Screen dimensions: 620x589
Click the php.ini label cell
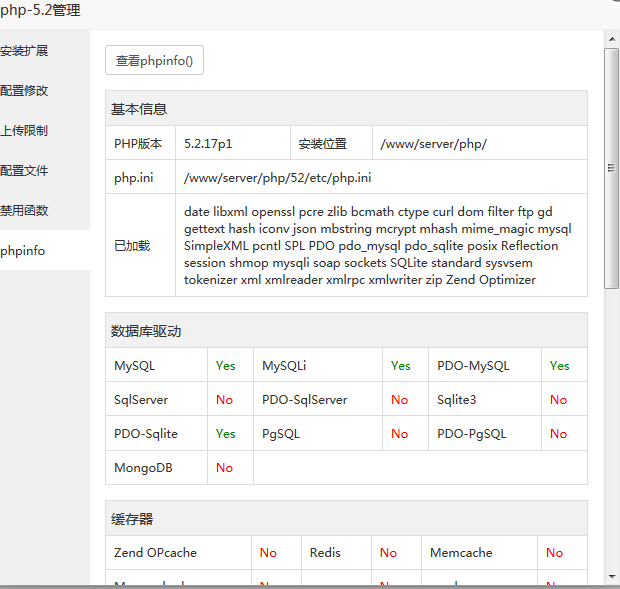pyautogui.click(x=140, y=177)
